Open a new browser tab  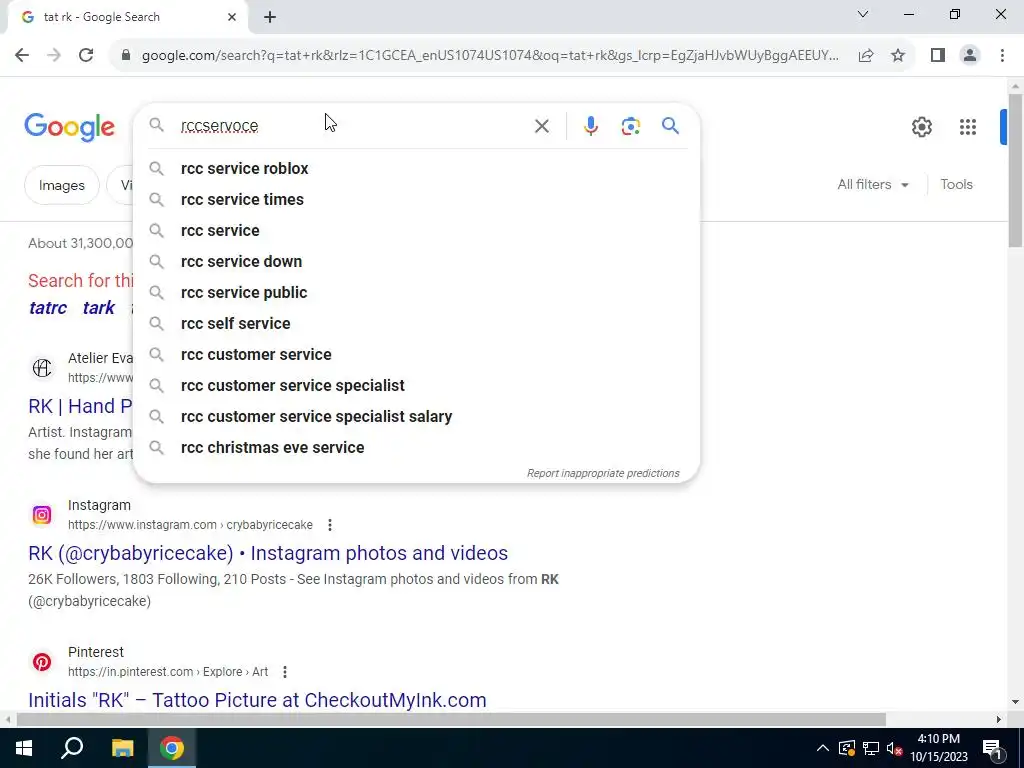pos(270,17)
